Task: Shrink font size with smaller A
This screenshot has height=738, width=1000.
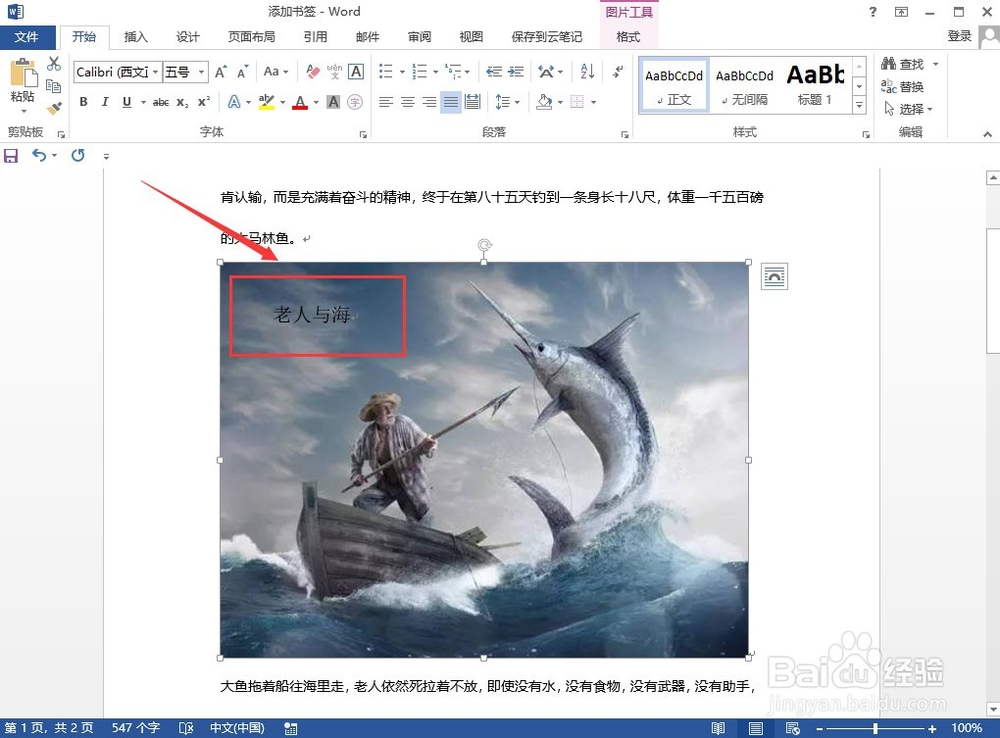Action: [242, 71]
